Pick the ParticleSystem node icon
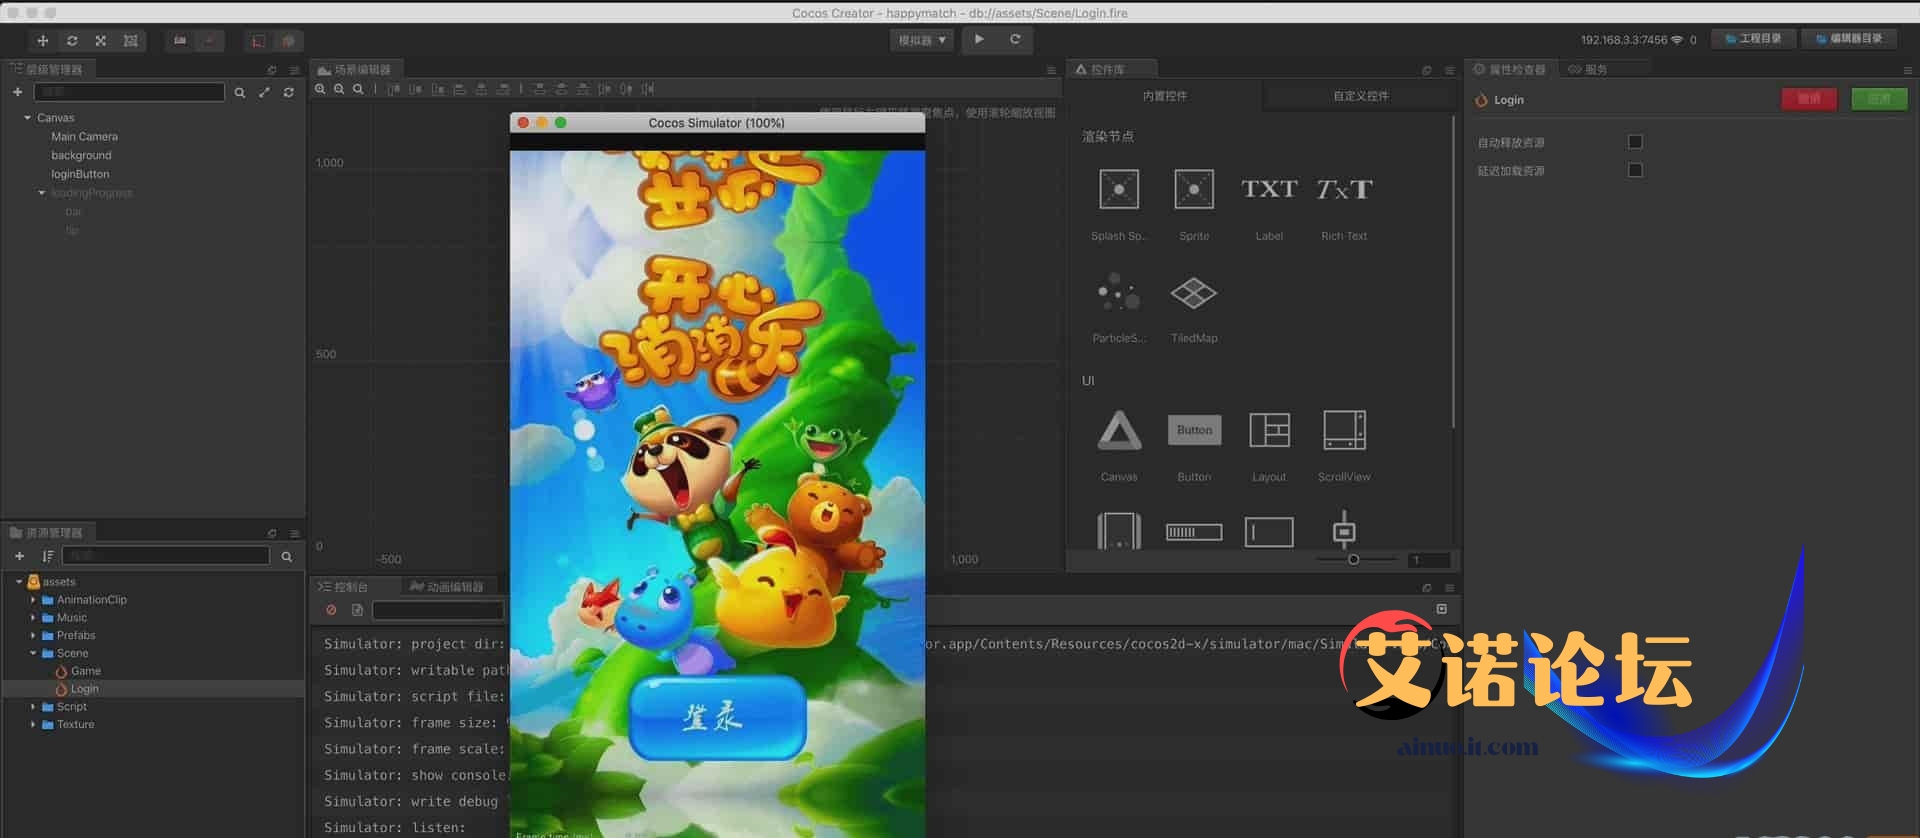This screenshot has width=1920, height=838. coord(1119,293)
